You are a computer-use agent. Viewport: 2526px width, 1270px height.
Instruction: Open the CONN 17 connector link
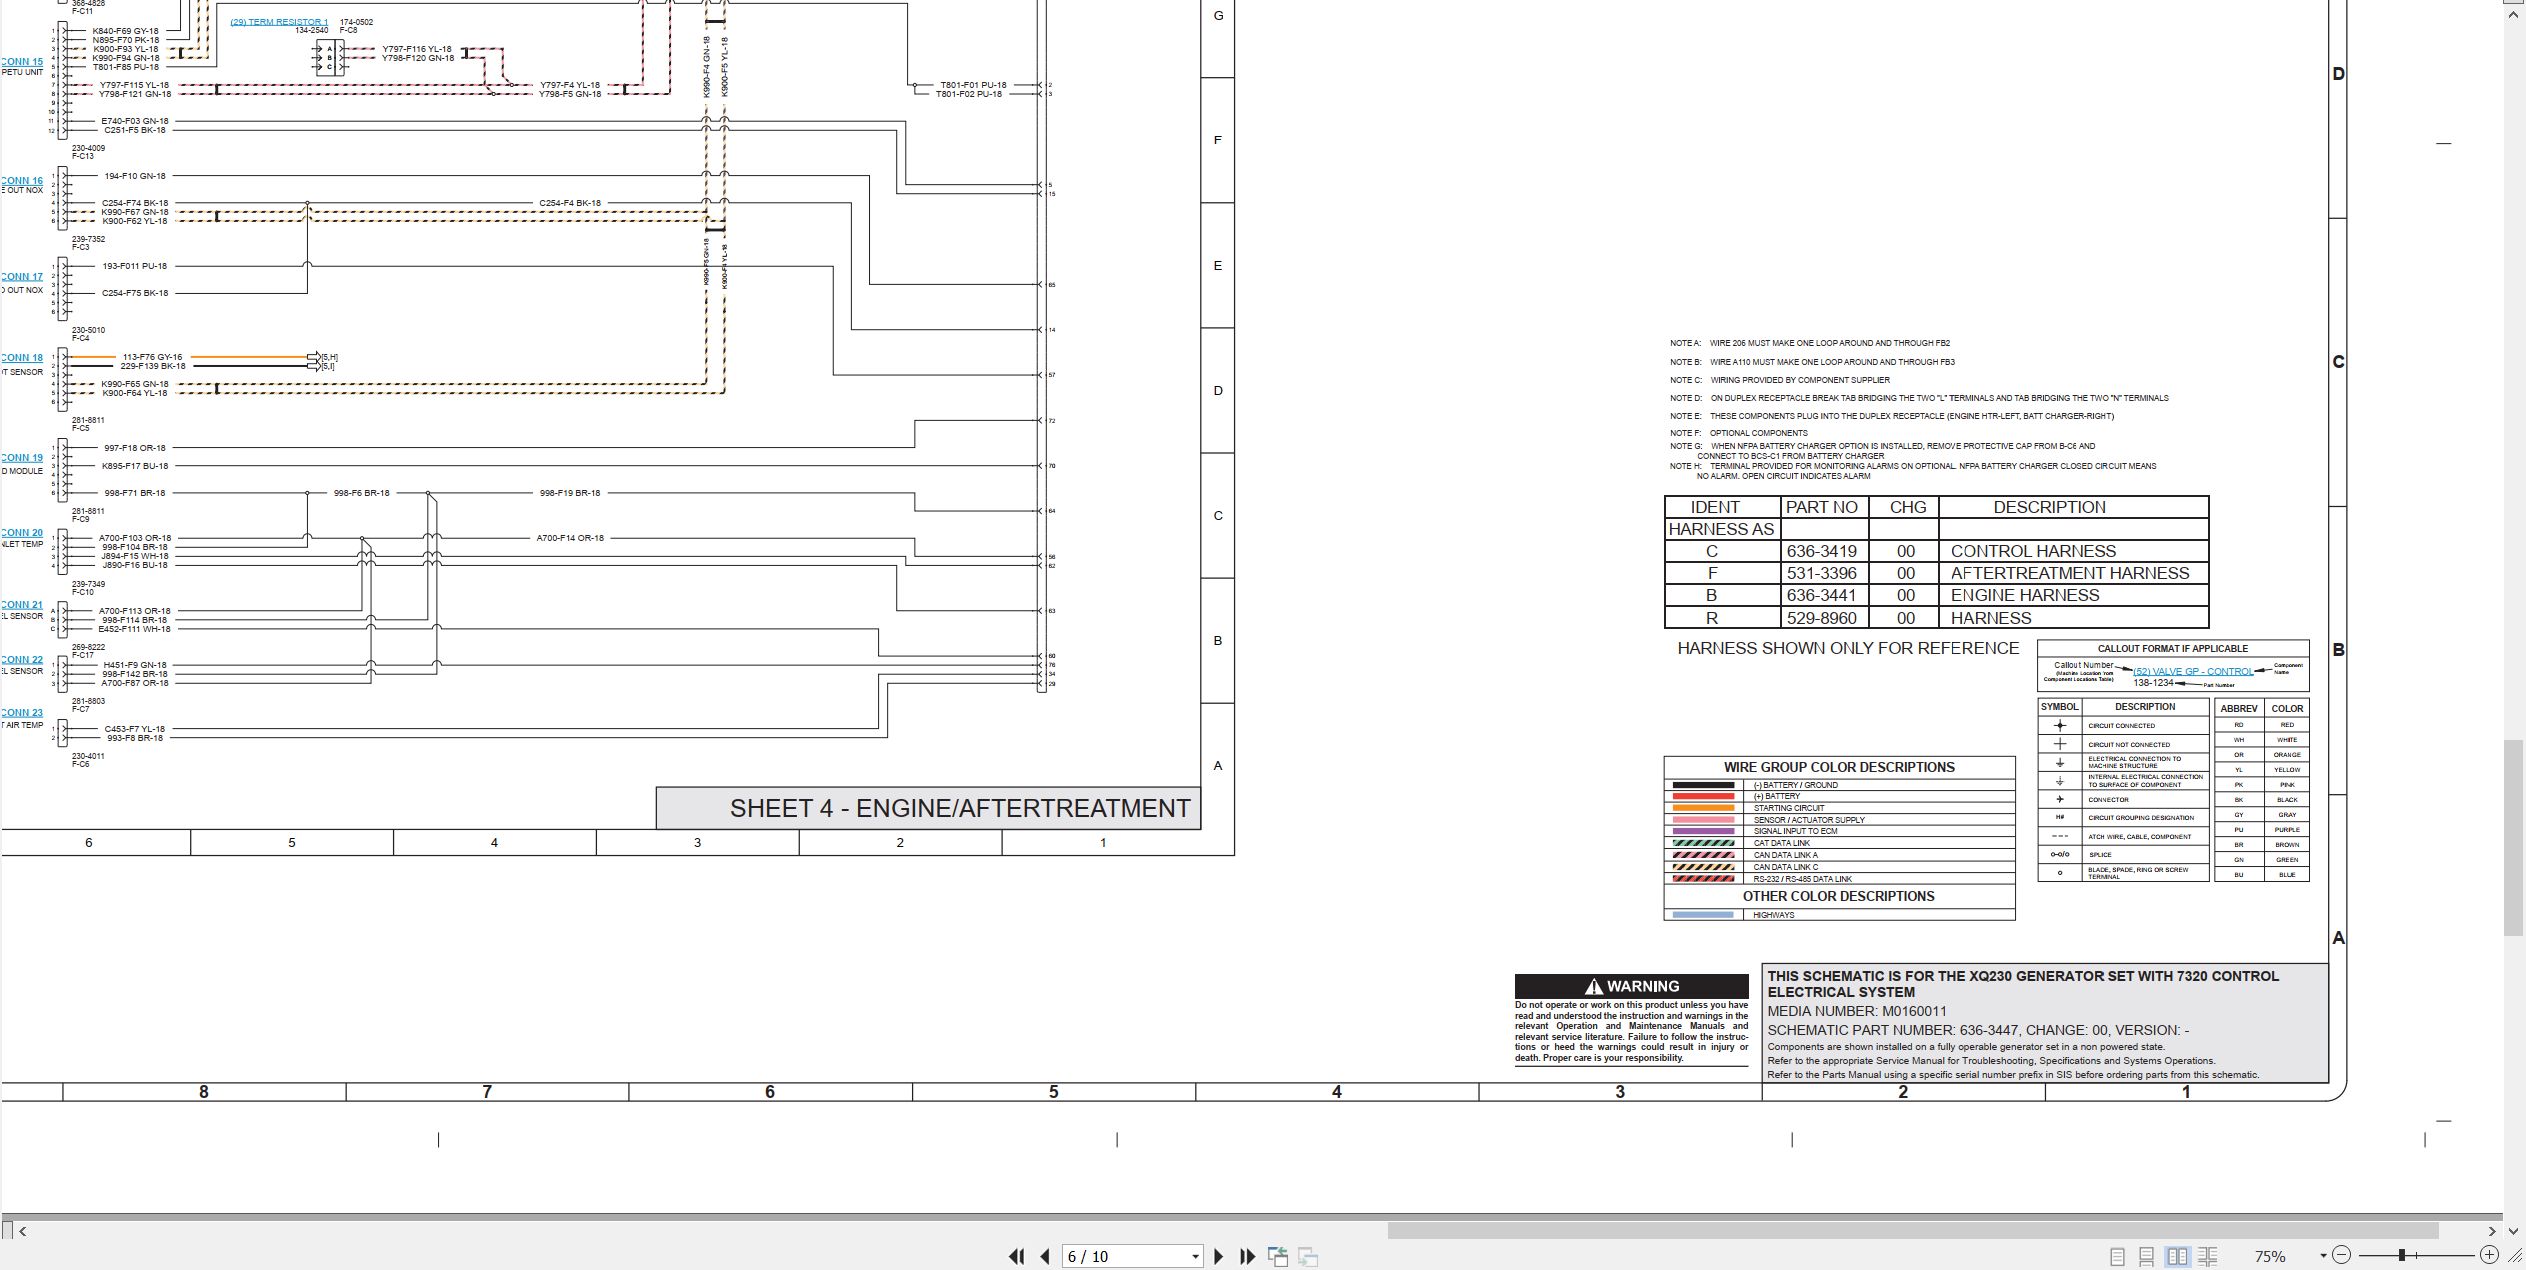pyautogui.click(x=22, y=277)
